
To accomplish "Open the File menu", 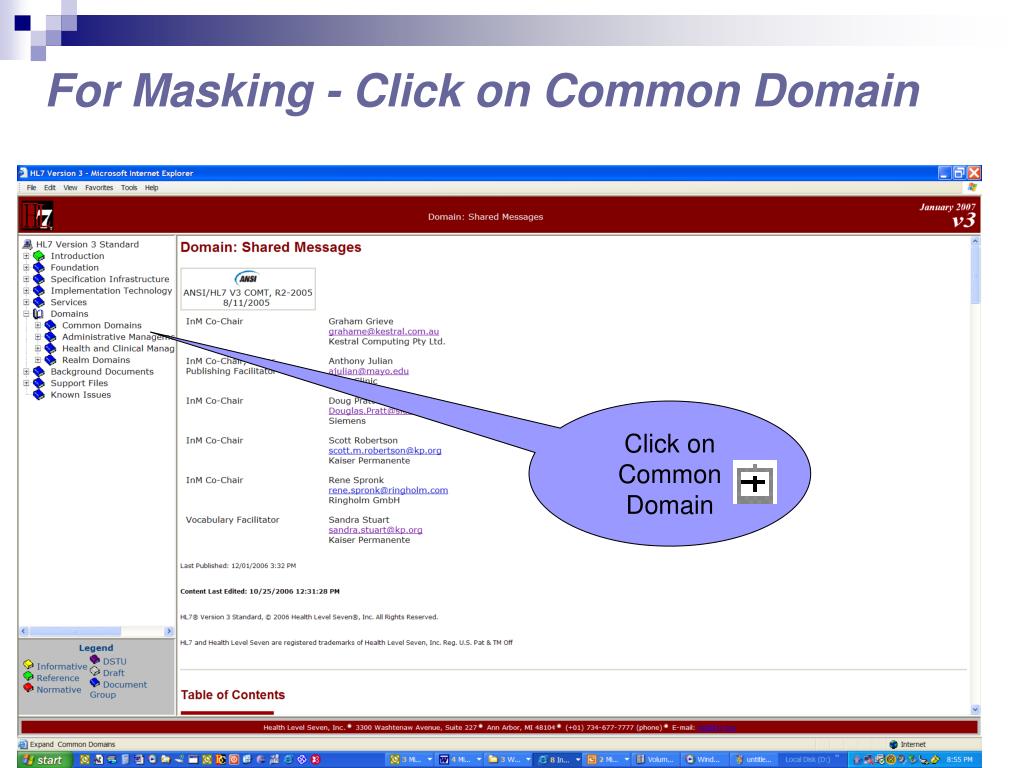I will (31, 187).
